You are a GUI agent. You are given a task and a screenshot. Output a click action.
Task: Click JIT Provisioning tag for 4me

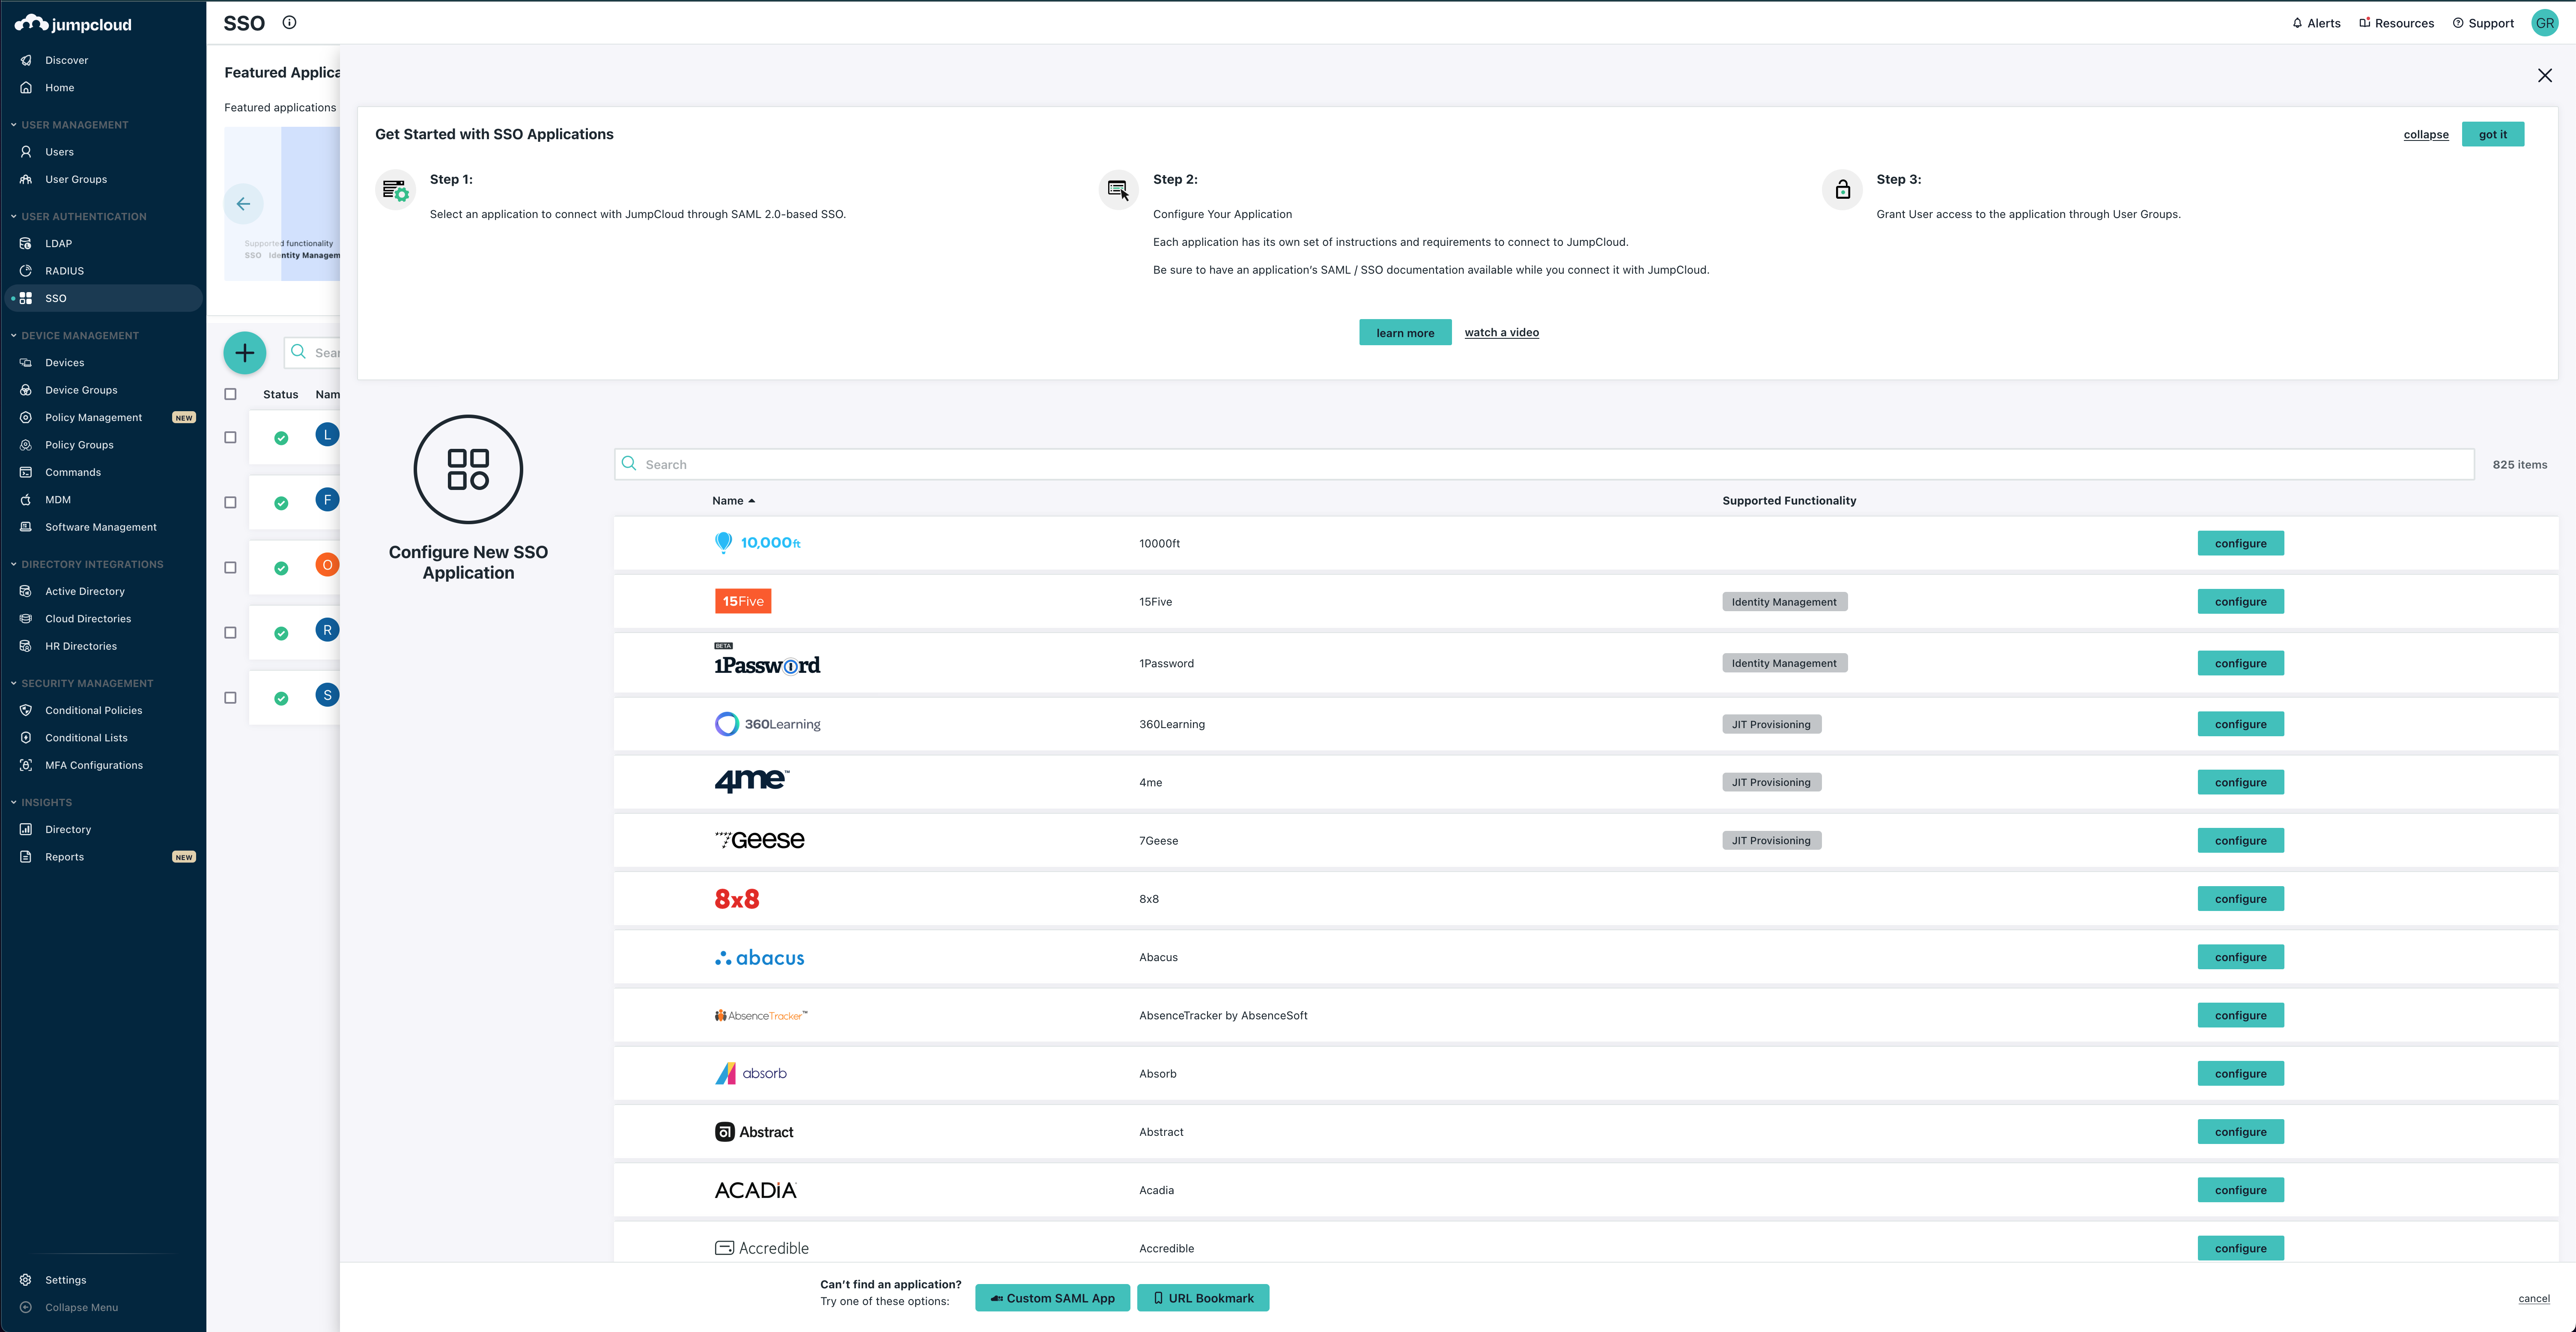1771,782
